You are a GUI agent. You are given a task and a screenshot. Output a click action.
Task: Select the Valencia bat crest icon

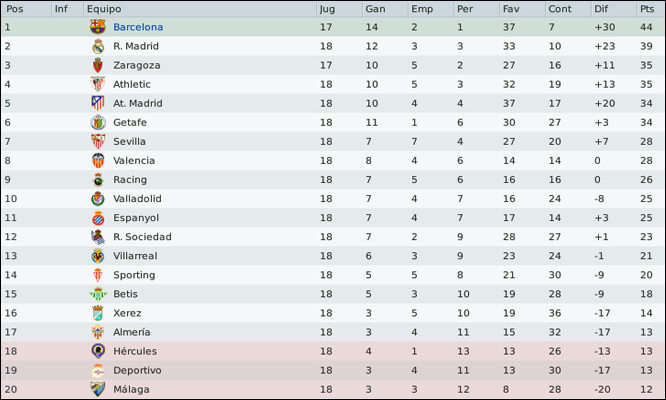pyautogui.click(x=98, y=161)
